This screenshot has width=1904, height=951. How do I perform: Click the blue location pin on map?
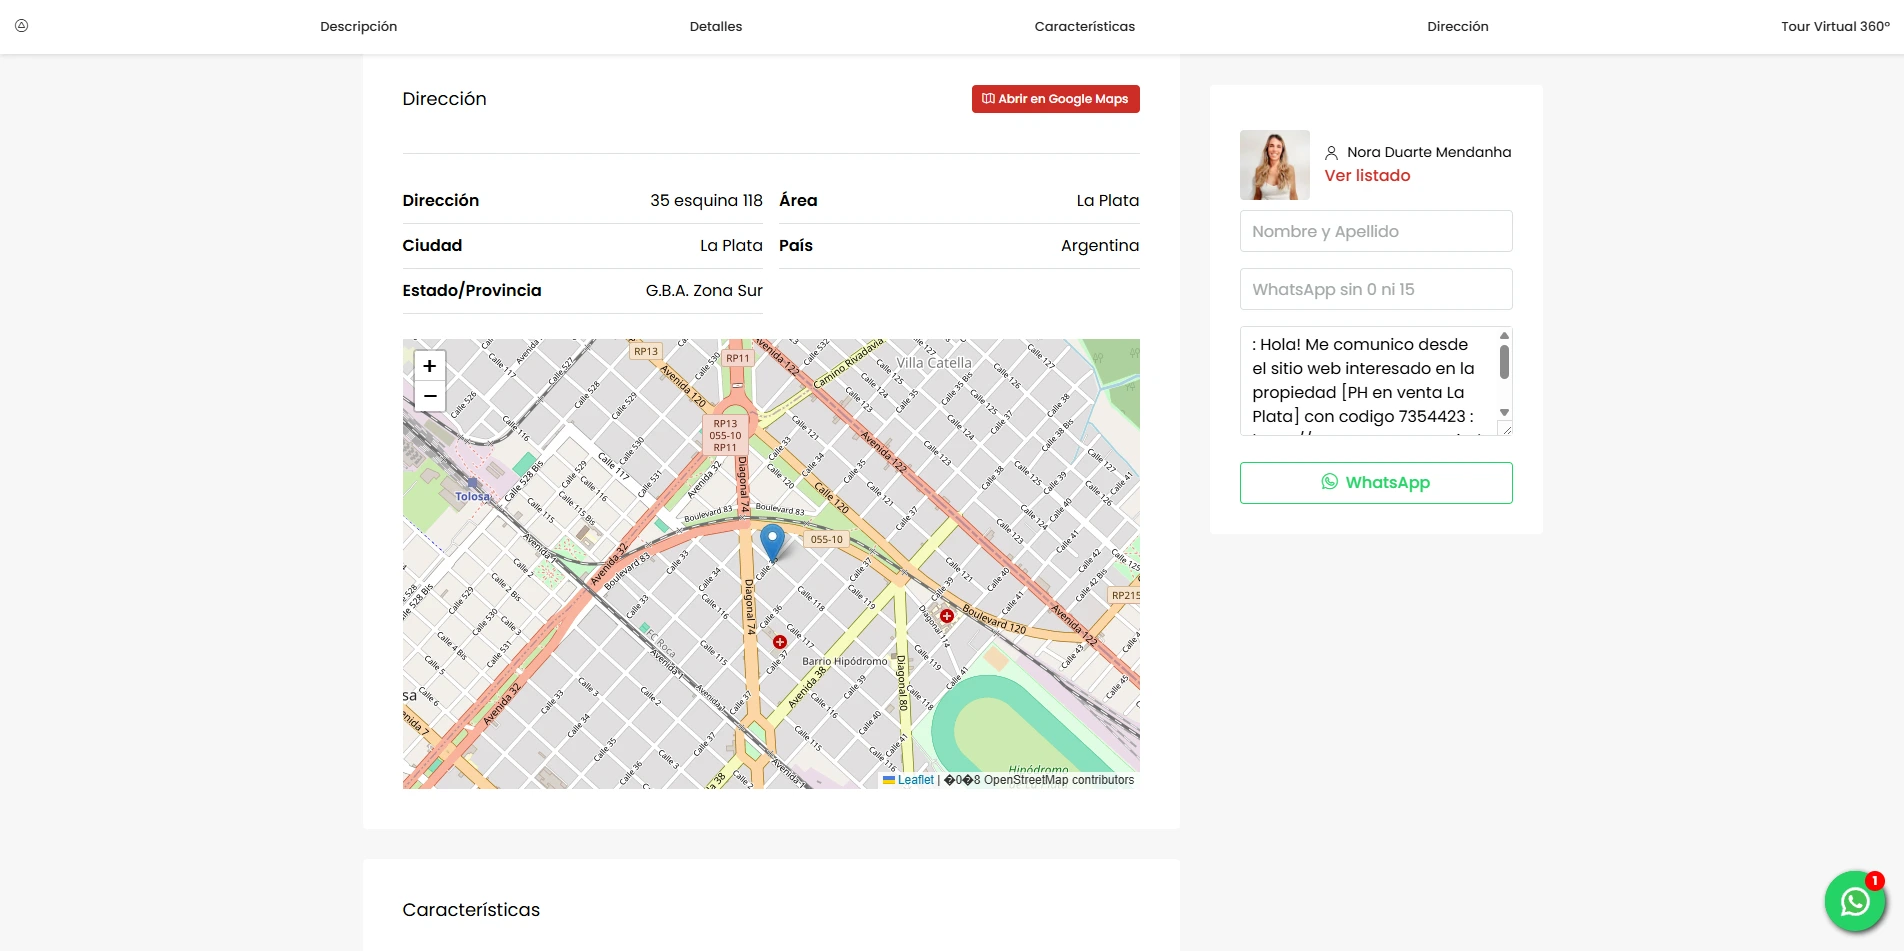coord(772,541)
